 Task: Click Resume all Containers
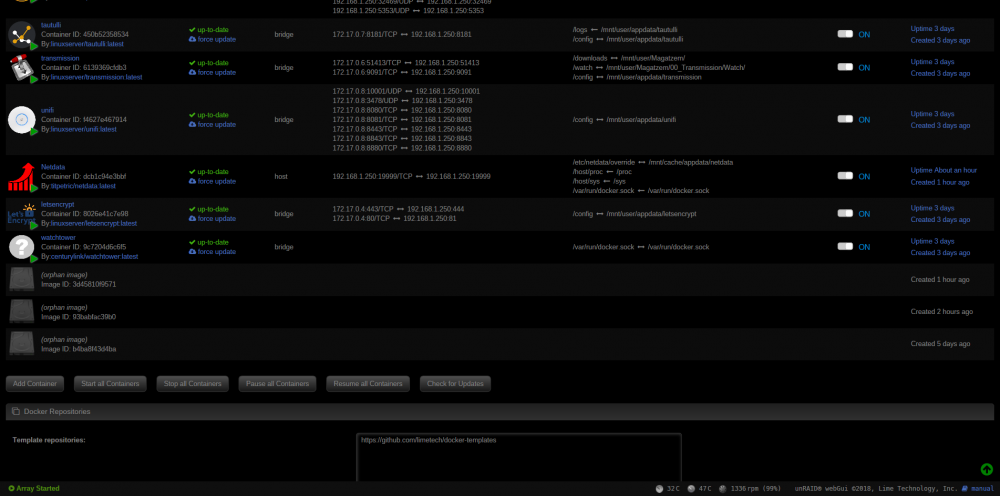[368, 384]
